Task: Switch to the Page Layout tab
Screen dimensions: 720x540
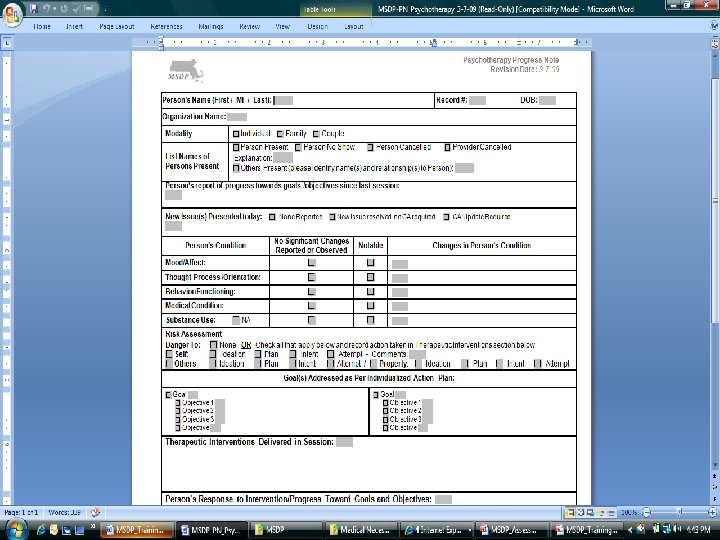Action: tap(117, 27)
